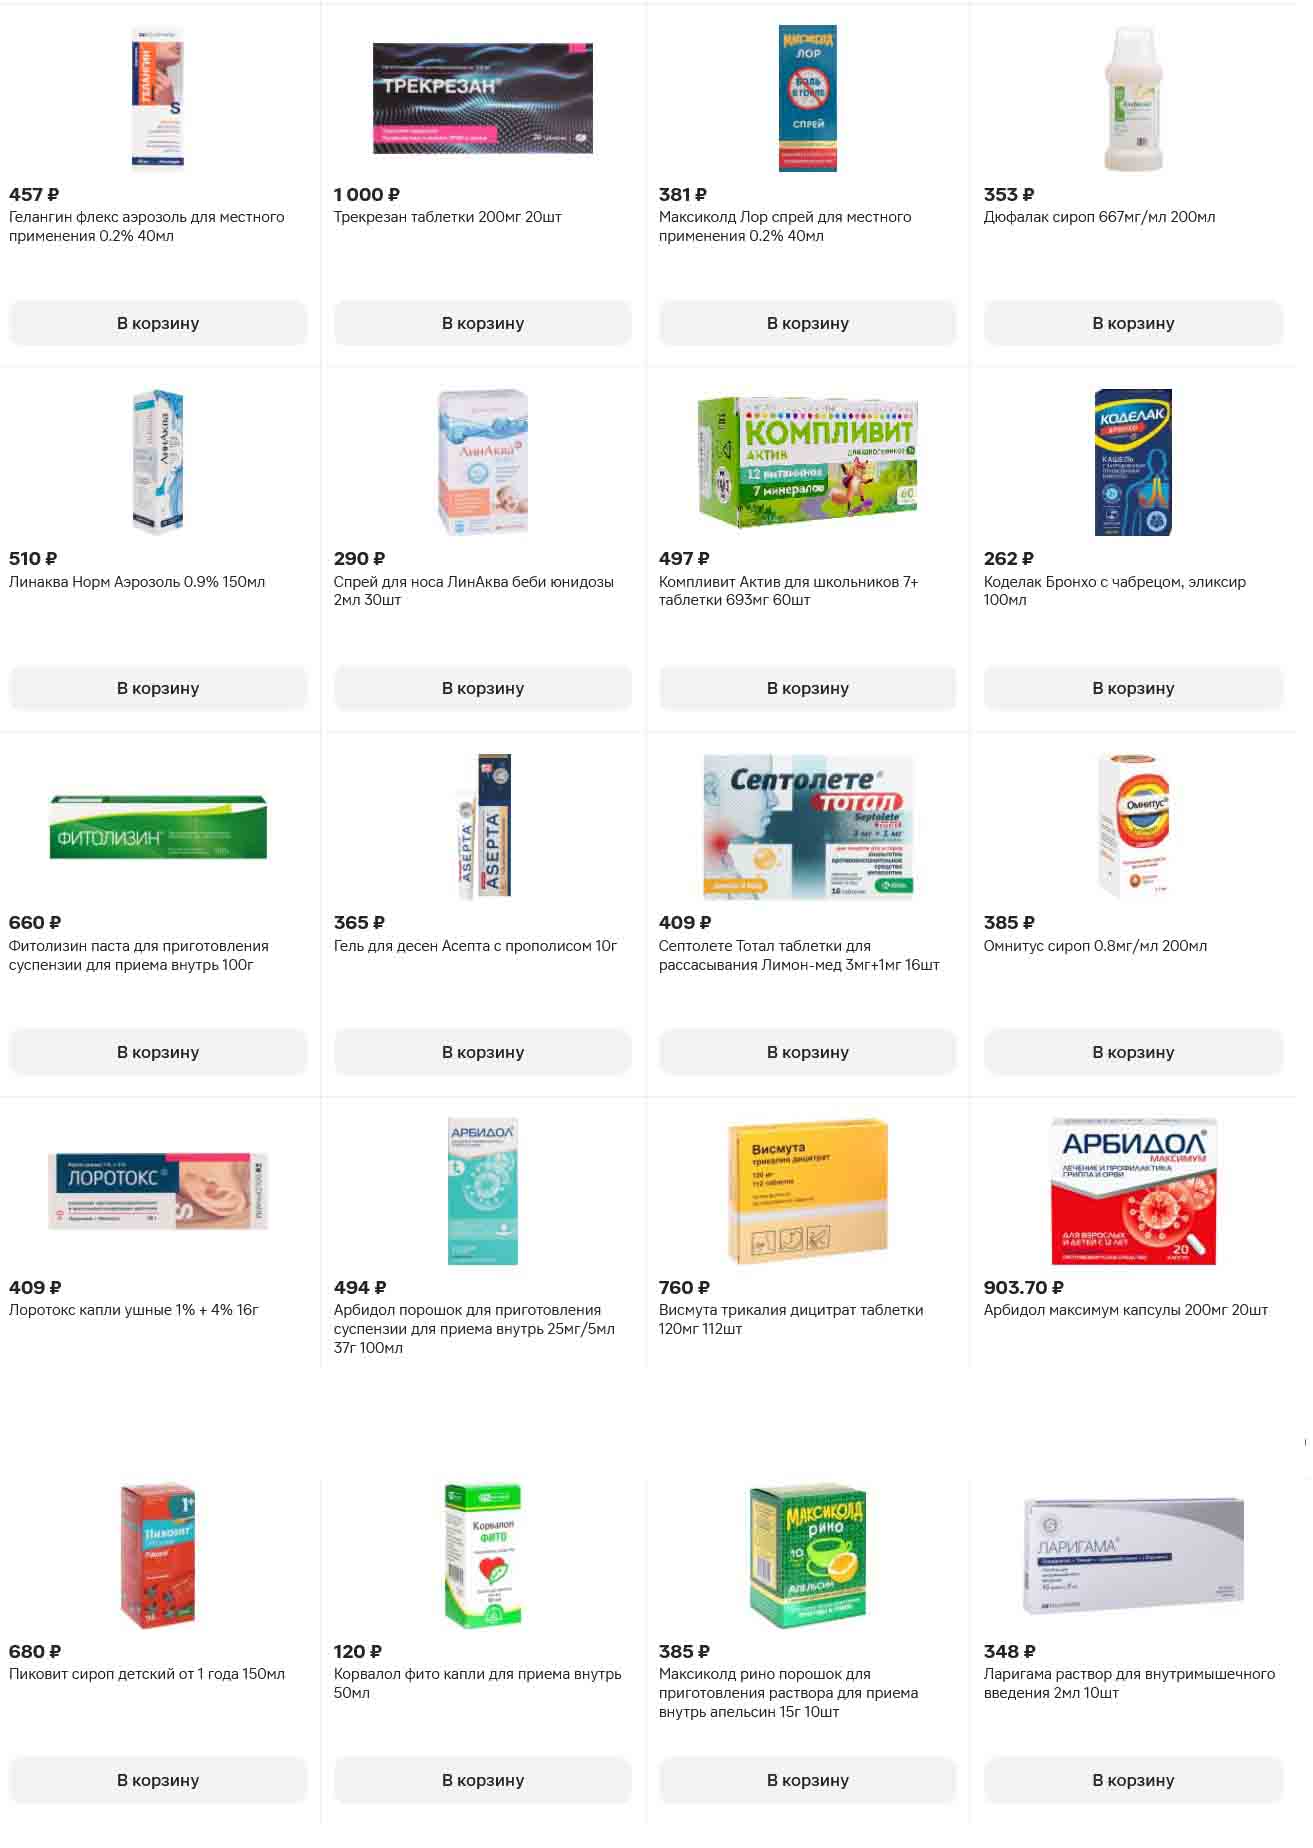Add Омнитус сироп to cart
Image resolution: width=1313 pixels, height=1848 pixels.
(x=1133, y=1052)
